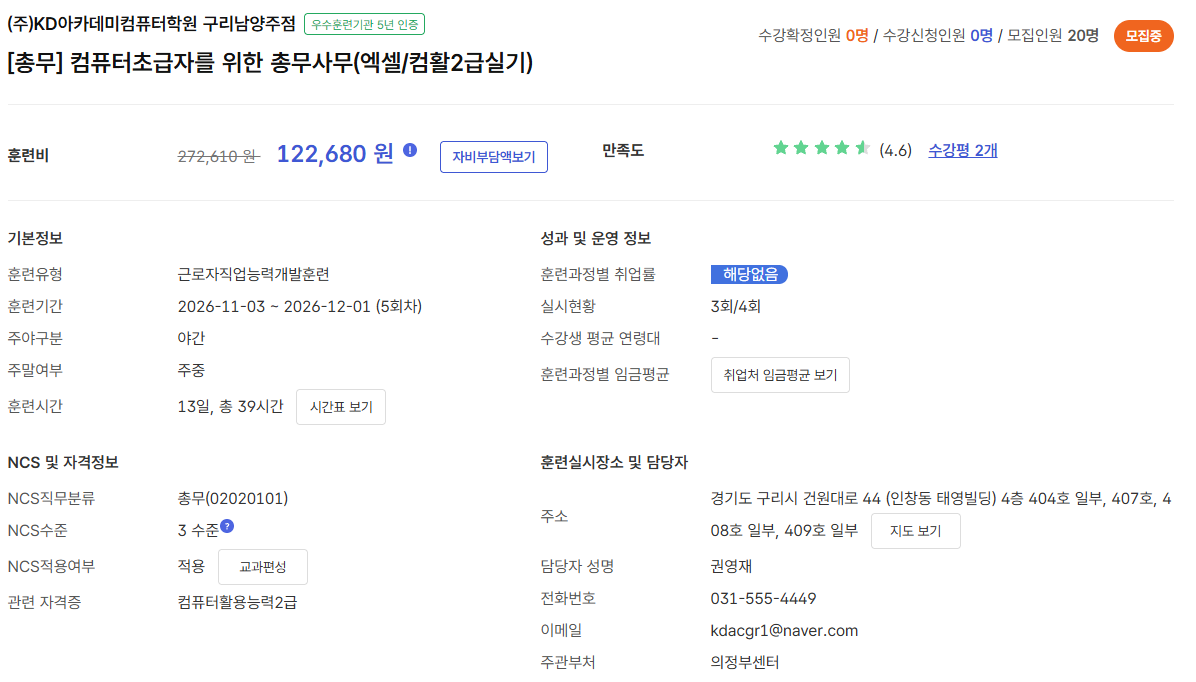Click the 3회/4회 실시현황 value

(x=735, y=307)
